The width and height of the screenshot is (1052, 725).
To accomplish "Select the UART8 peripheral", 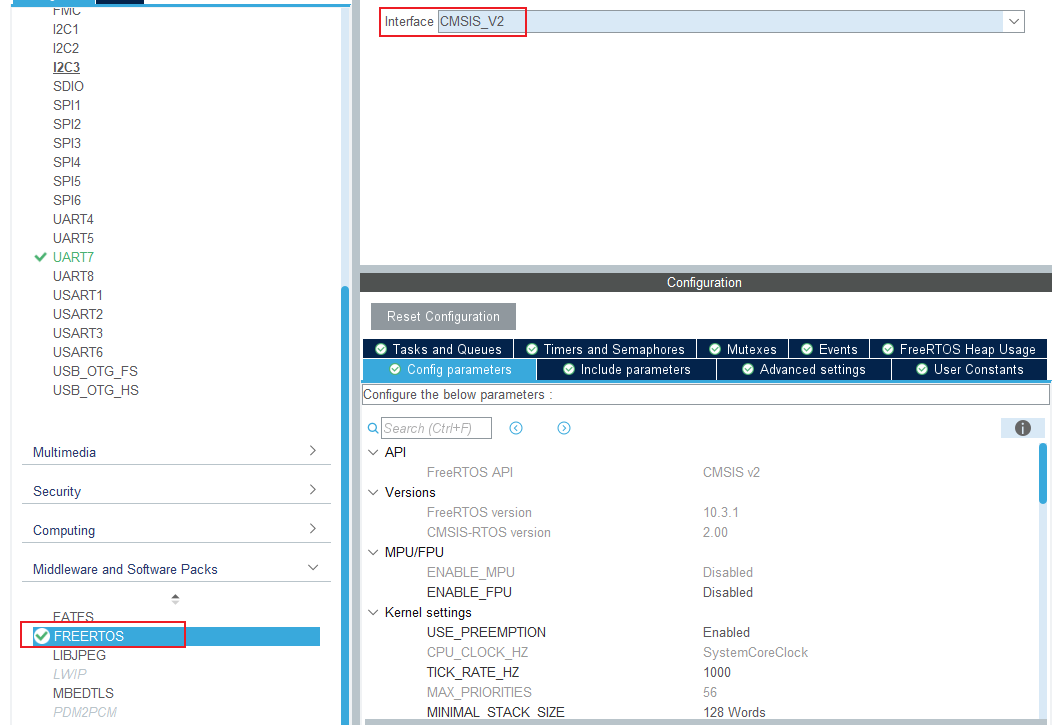I will point(73,276).
